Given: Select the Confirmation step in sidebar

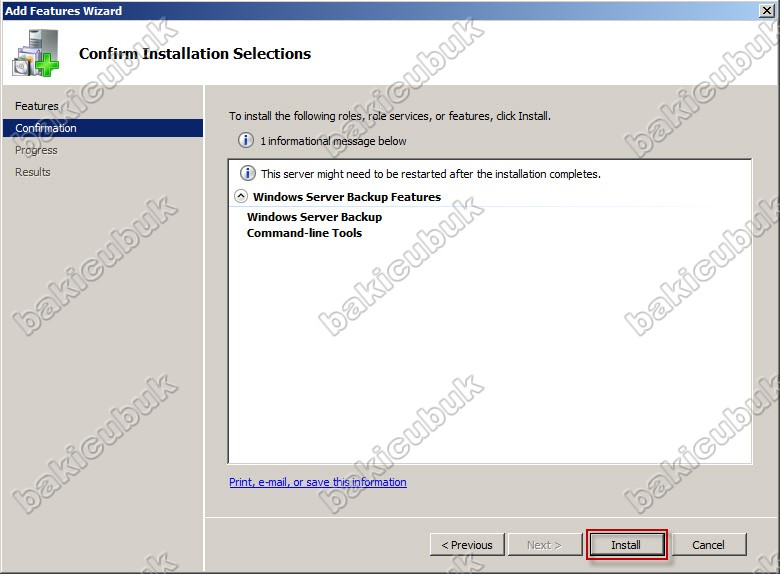Looking at the screenshot, I should pos(46,128).
